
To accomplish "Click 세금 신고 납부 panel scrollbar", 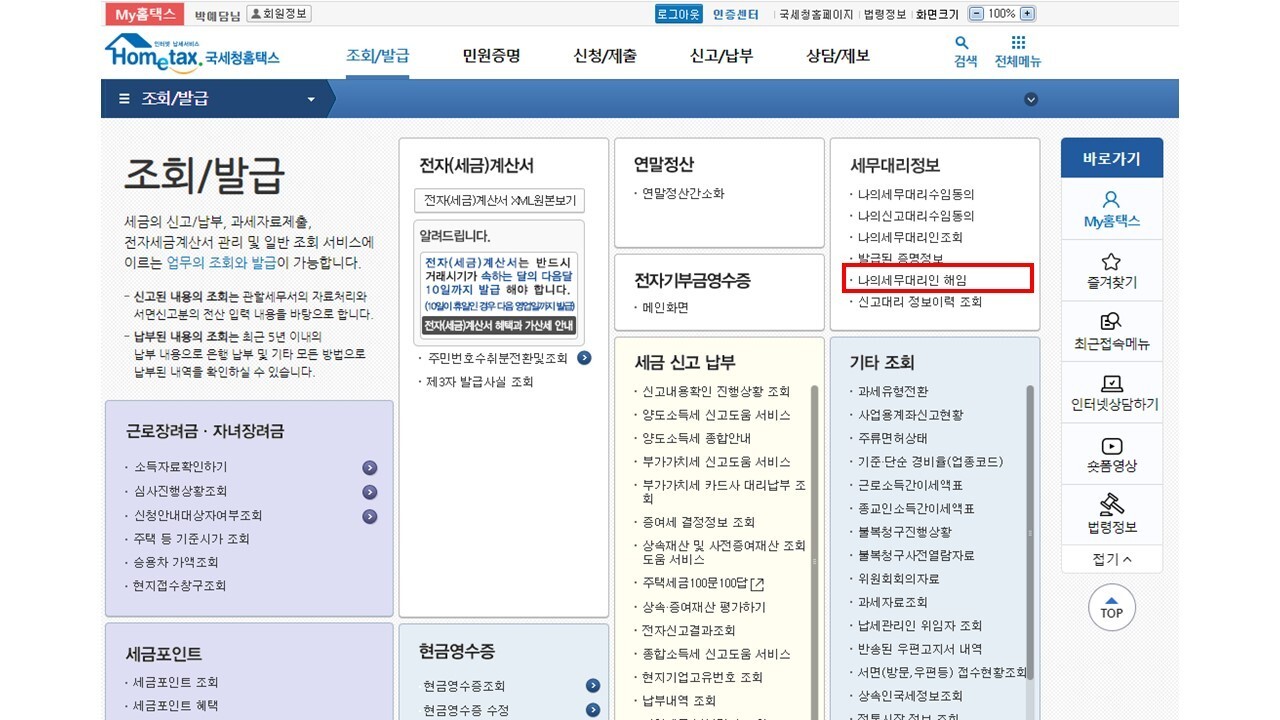I will (814, 550).
